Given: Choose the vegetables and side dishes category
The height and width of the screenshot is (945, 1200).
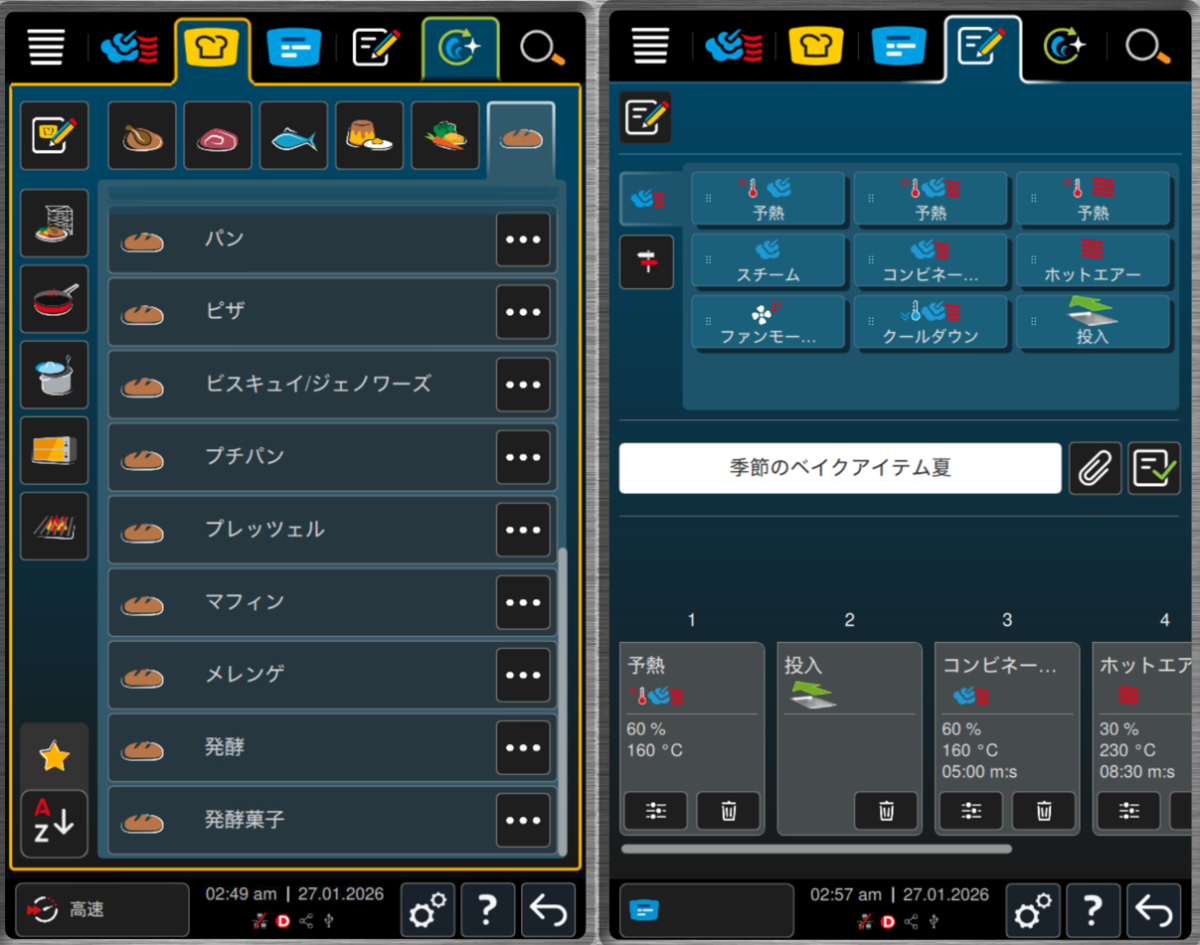Looking at the screenshot, I should click(445, 136).
